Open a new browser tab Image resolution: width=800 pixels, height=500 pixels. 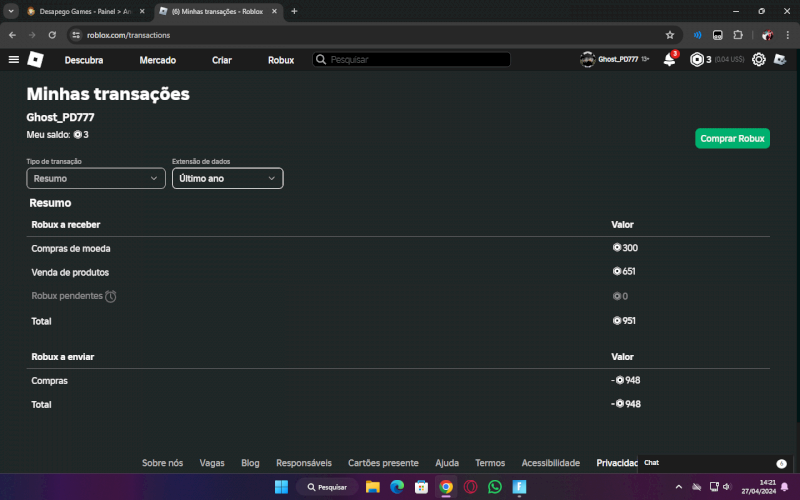tap(294, 11)
